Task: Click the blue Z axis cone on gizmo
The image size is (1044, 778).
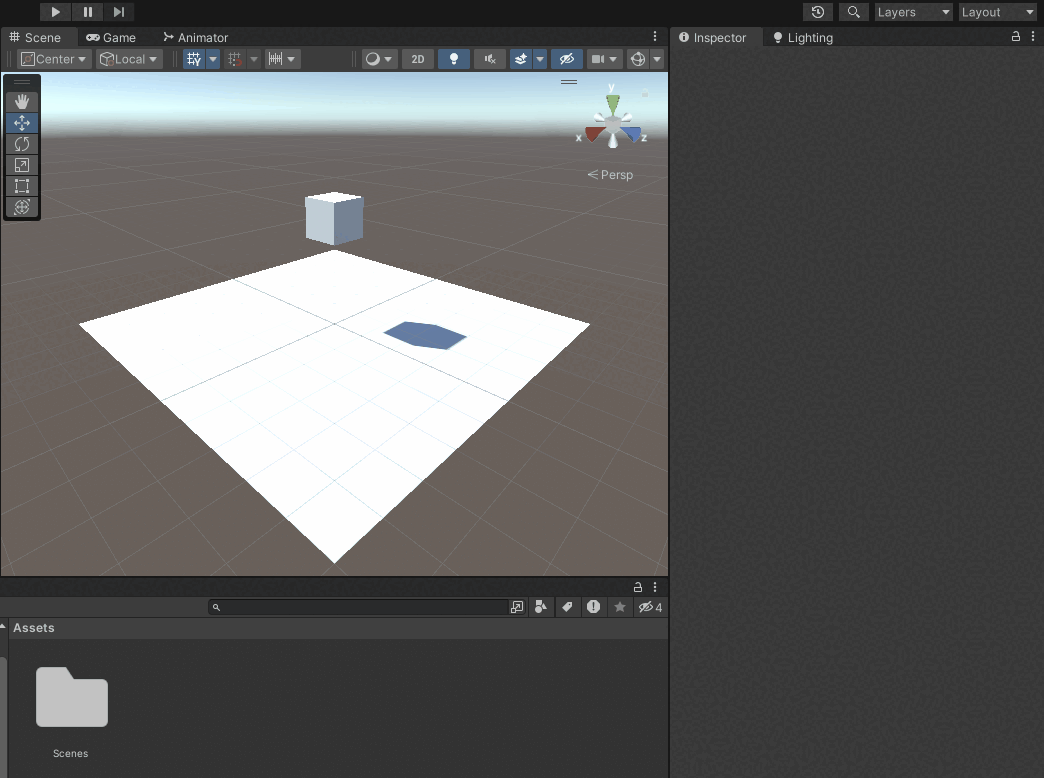Action: tap(631, 134)
